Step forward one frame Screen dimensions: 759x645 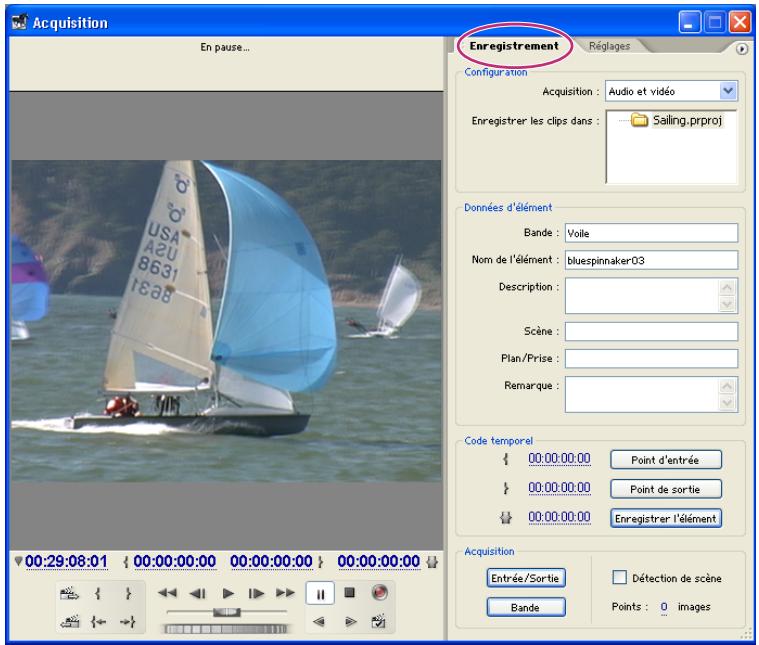pos(256,593)
